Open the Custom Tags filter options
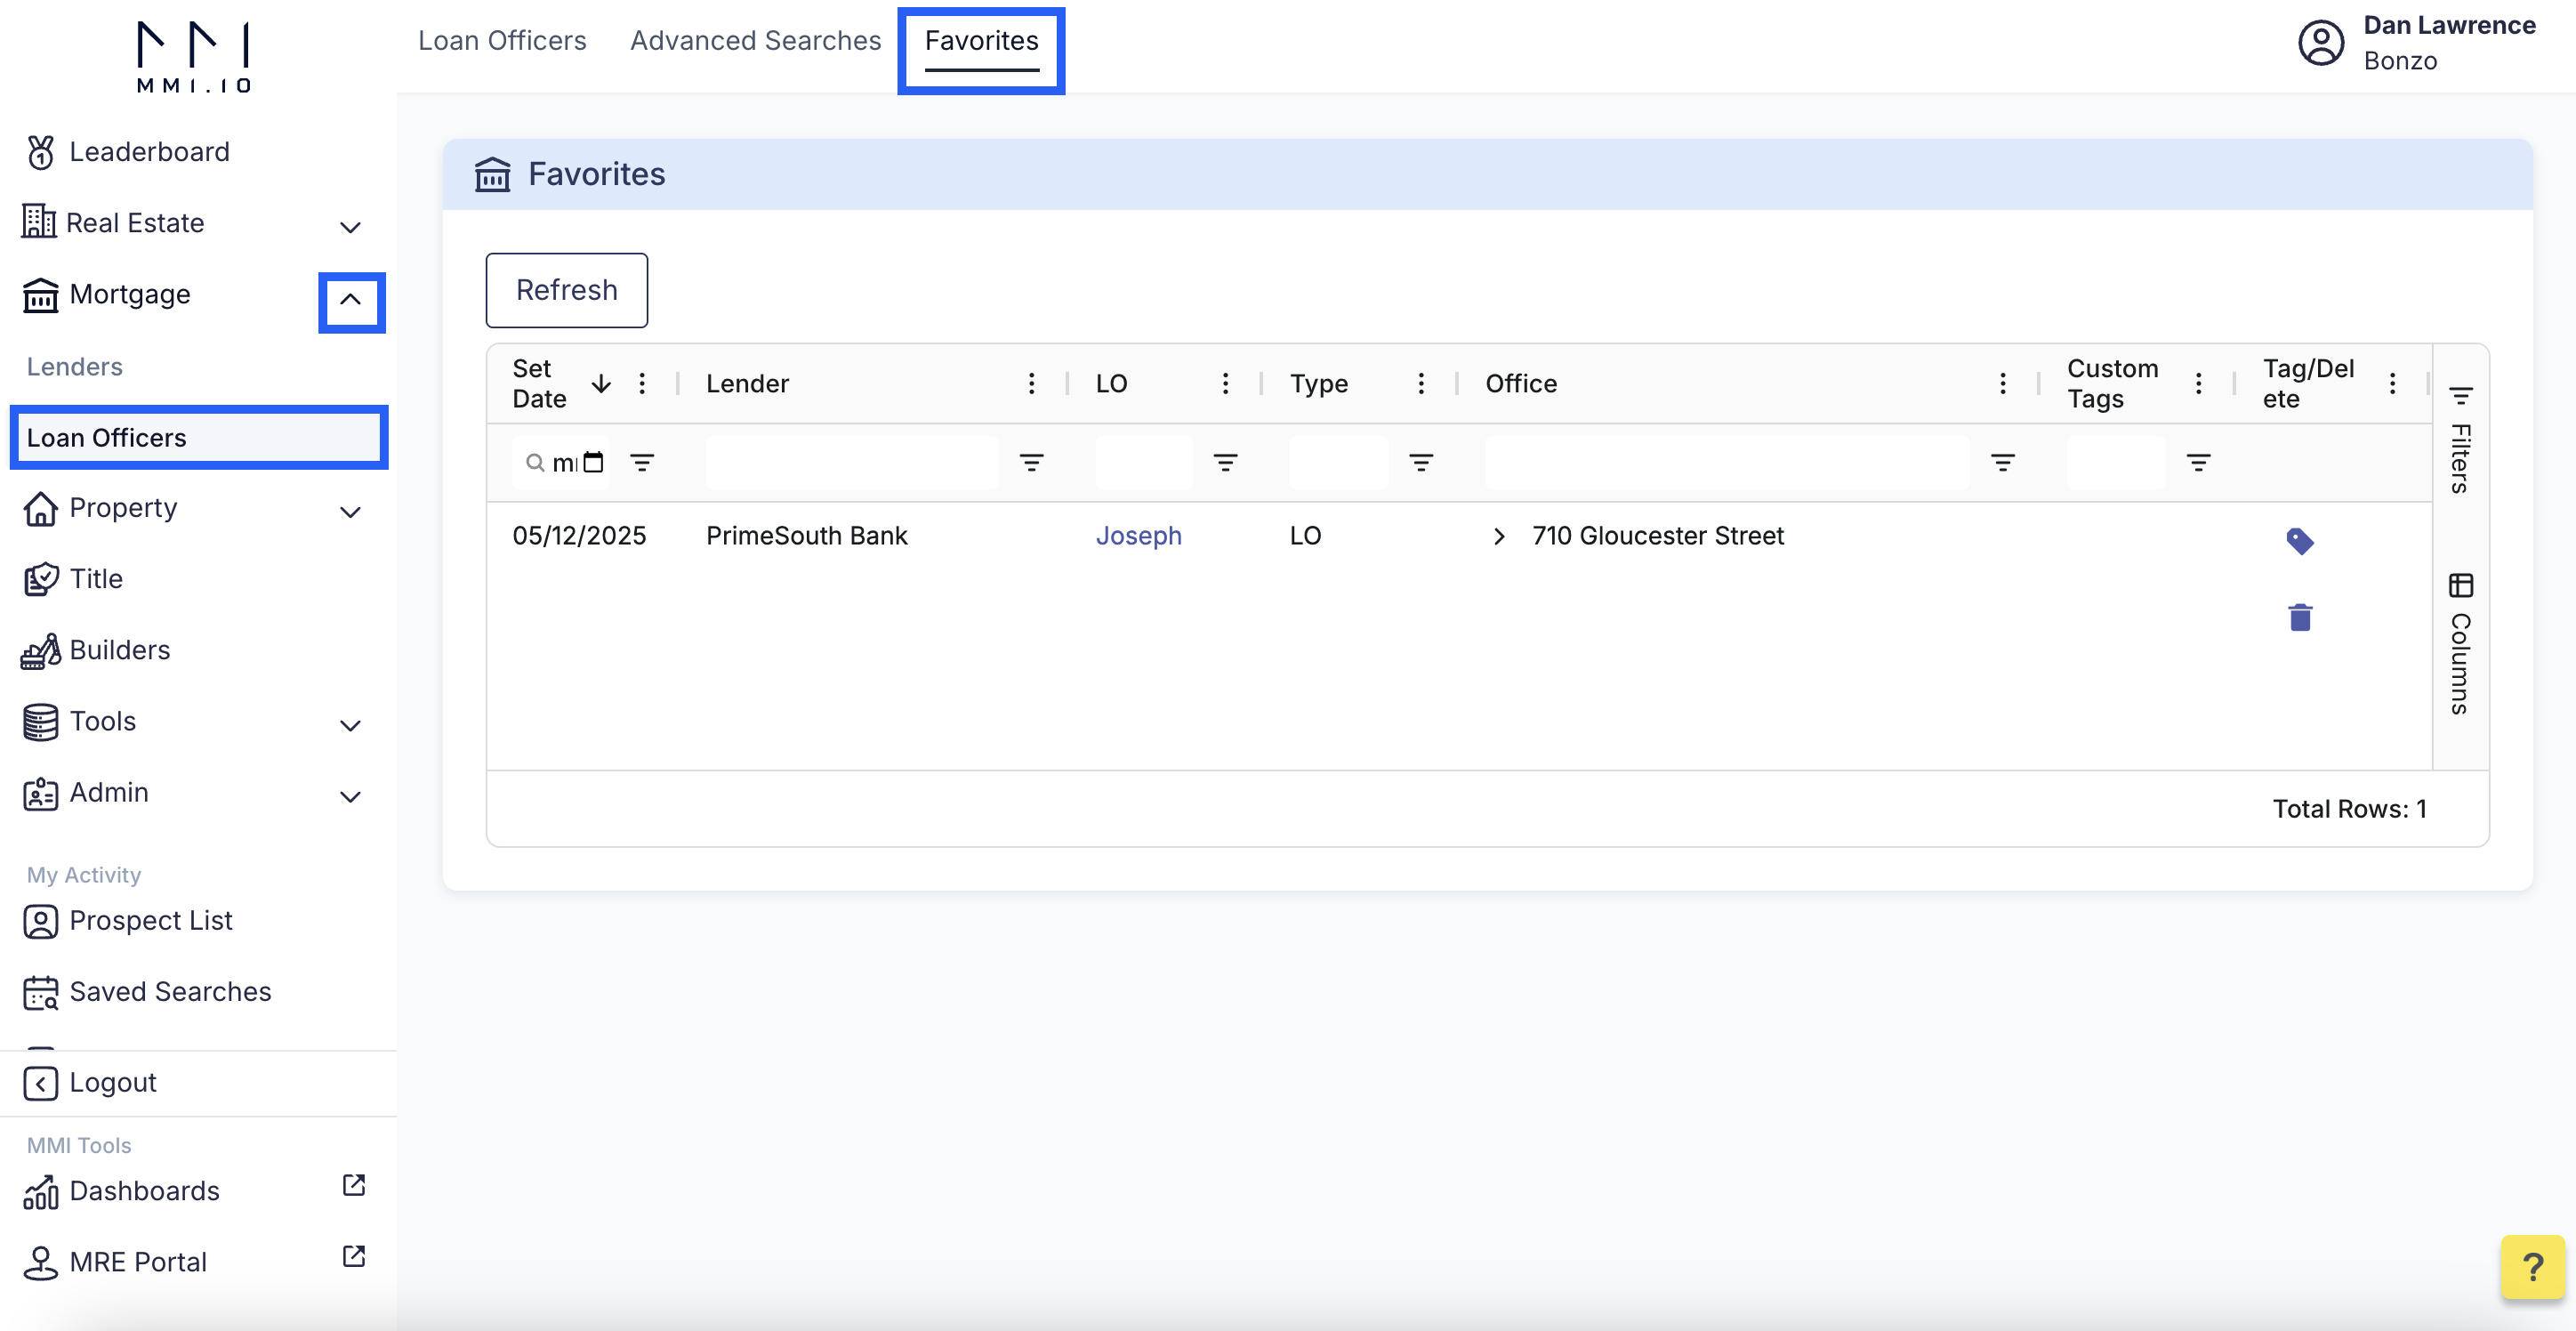Screen dimensions: 2576x1331 [x=2198, y=462]
